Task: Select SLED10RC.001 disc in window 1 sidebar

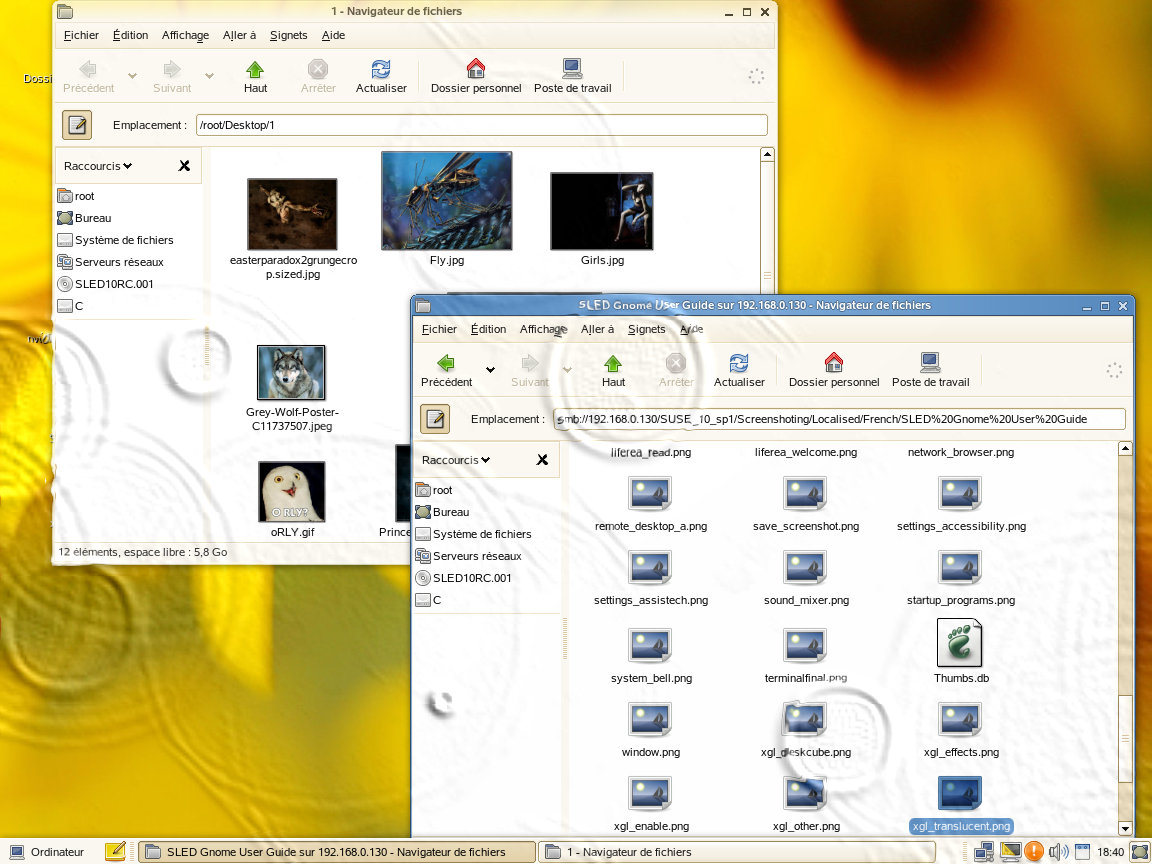Action: point(106,284)
